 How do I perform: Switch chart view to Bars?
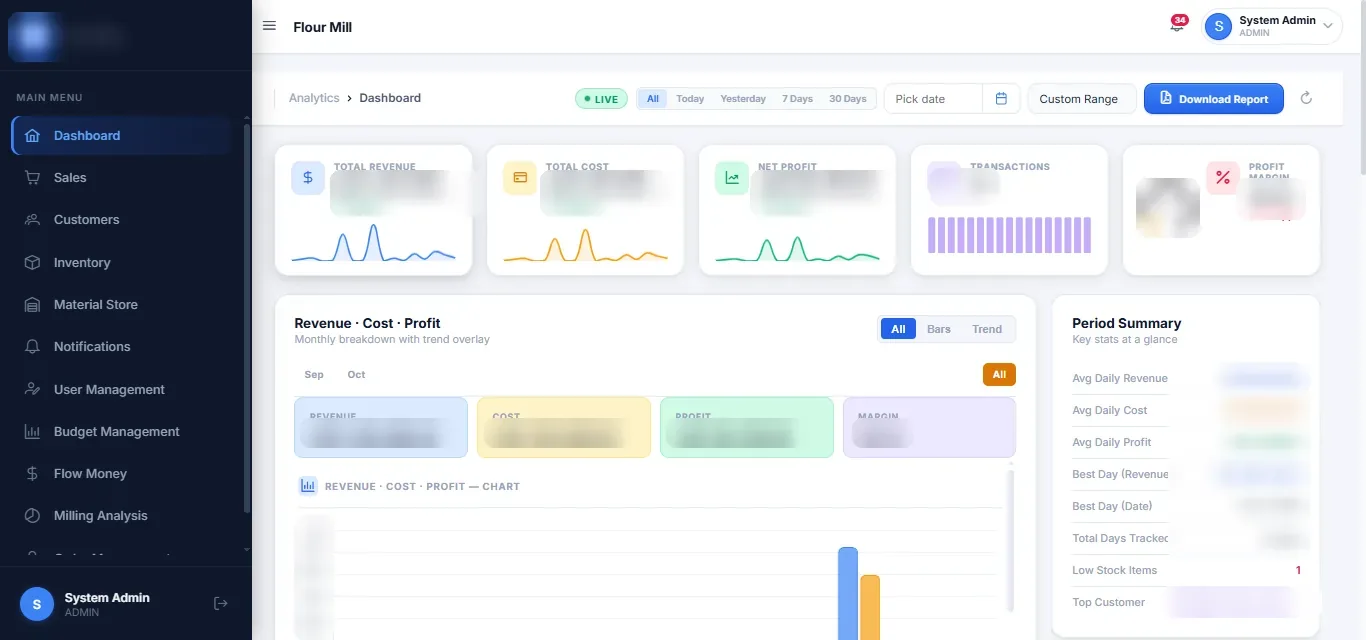point(939,329)
